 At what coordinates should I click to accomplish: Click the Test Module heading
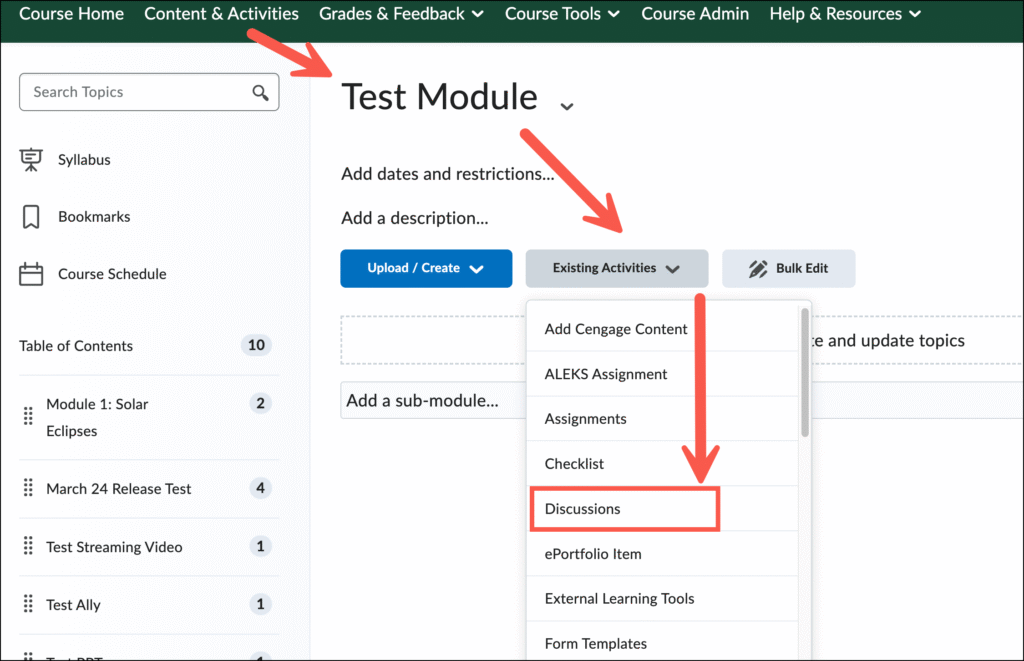pyautogui.click(x=440, y=97)
